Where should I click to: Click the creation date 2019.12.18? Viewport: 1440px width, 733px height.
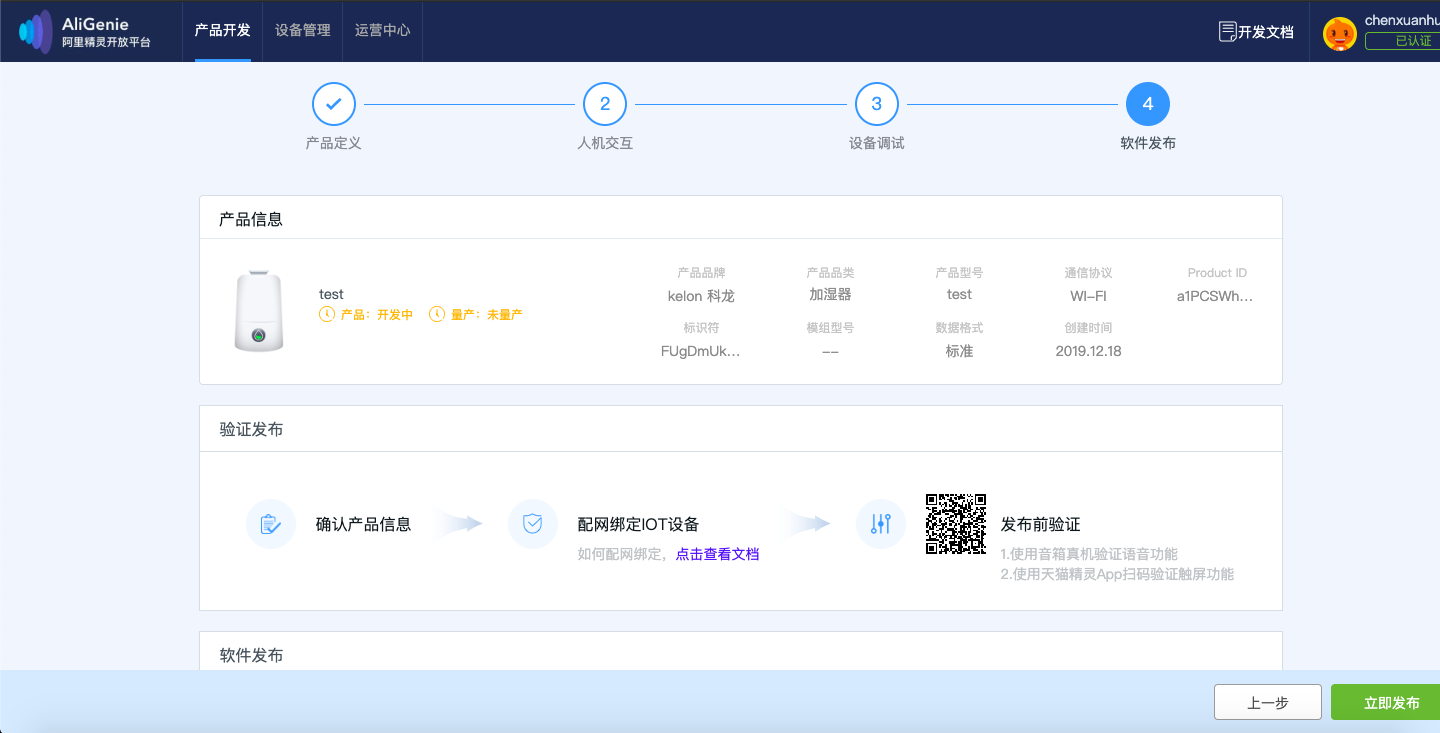pyautogui.click(x=1088, y=351)
